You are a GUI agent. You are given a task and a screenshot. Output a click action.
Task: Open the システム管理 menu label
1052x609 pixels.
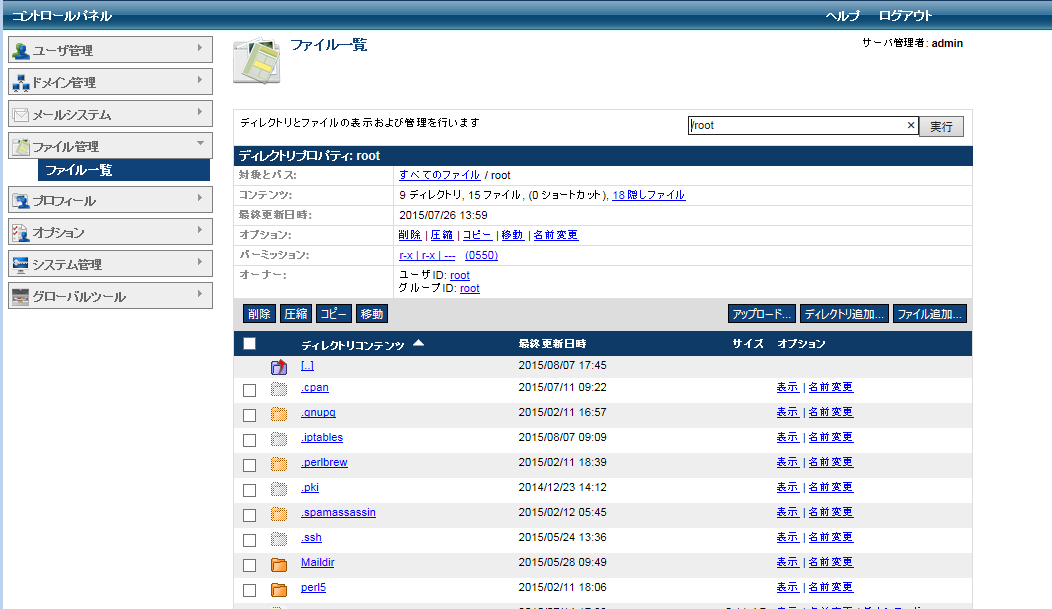pyautogui.click(x=67, y=264)
